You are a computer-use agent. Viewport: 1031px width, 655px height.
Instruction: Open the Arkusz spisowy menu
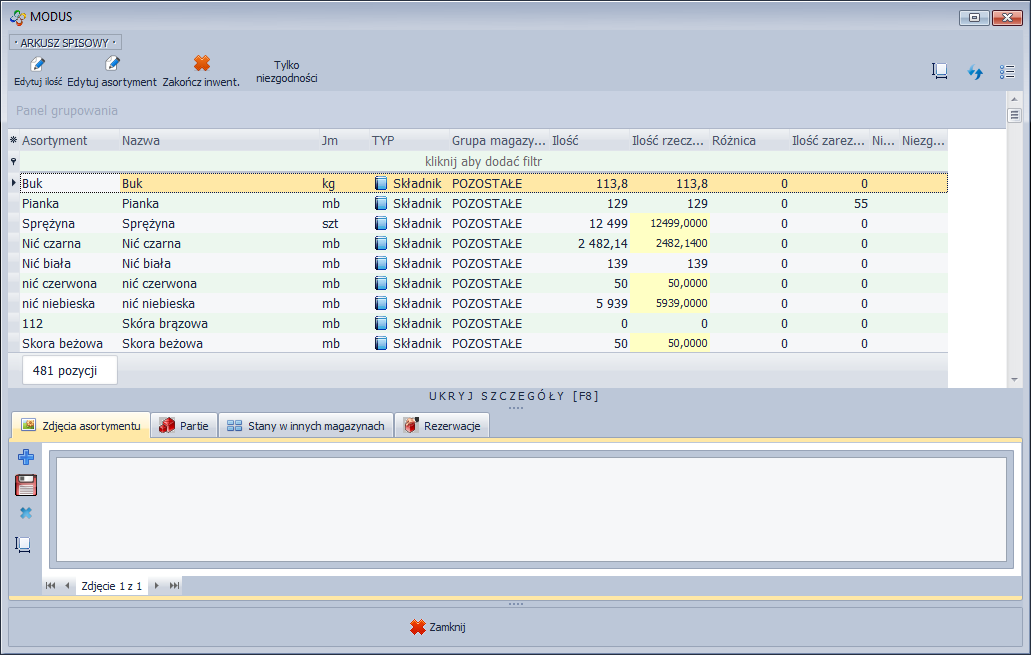tap(65, 43)
